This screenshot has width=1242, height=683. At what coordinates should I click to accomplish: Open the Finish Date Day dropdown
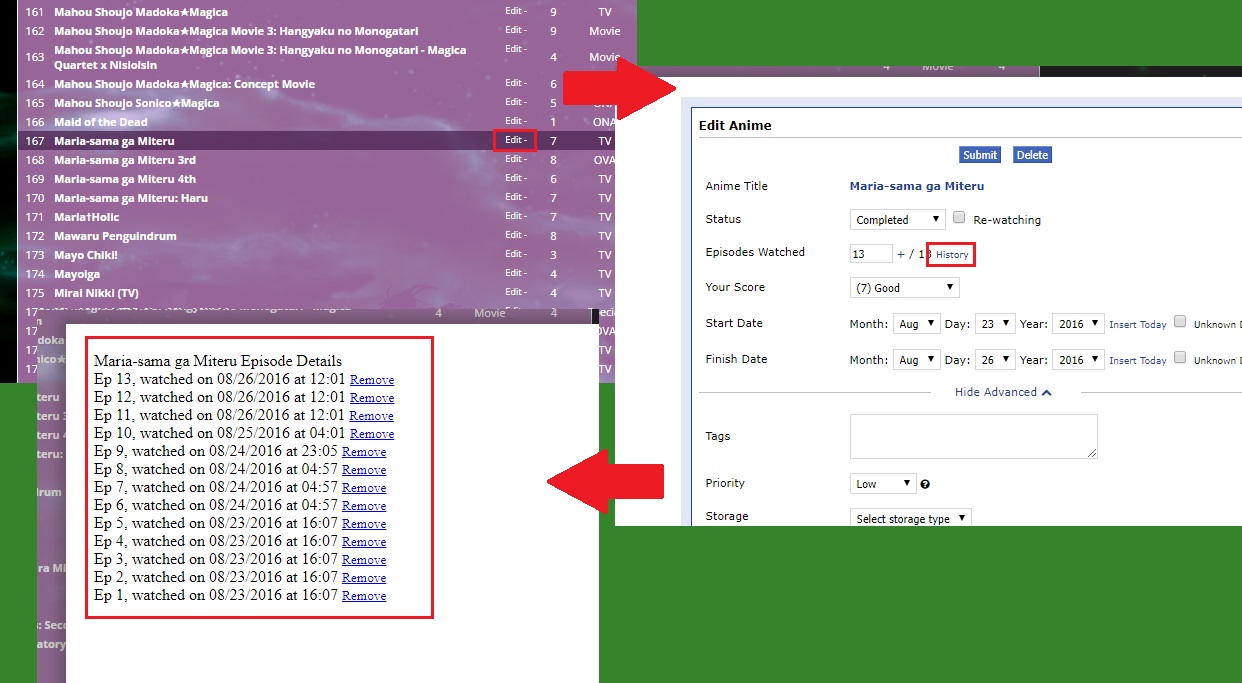(994, 360)
